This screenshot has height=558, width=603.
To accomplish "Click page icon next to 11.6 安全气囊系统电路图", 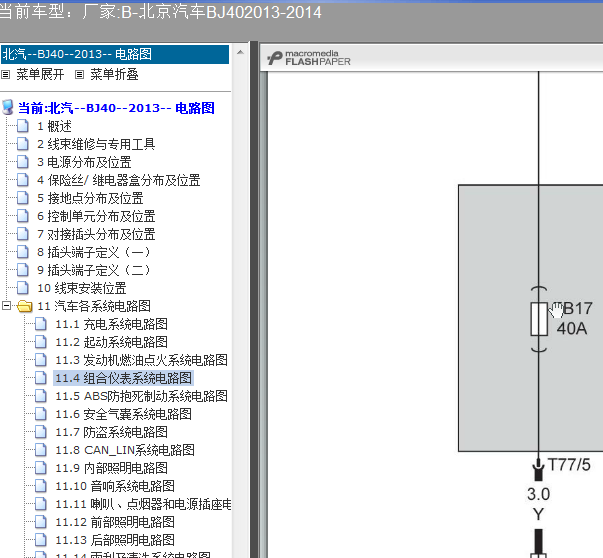I will [41, 414].
